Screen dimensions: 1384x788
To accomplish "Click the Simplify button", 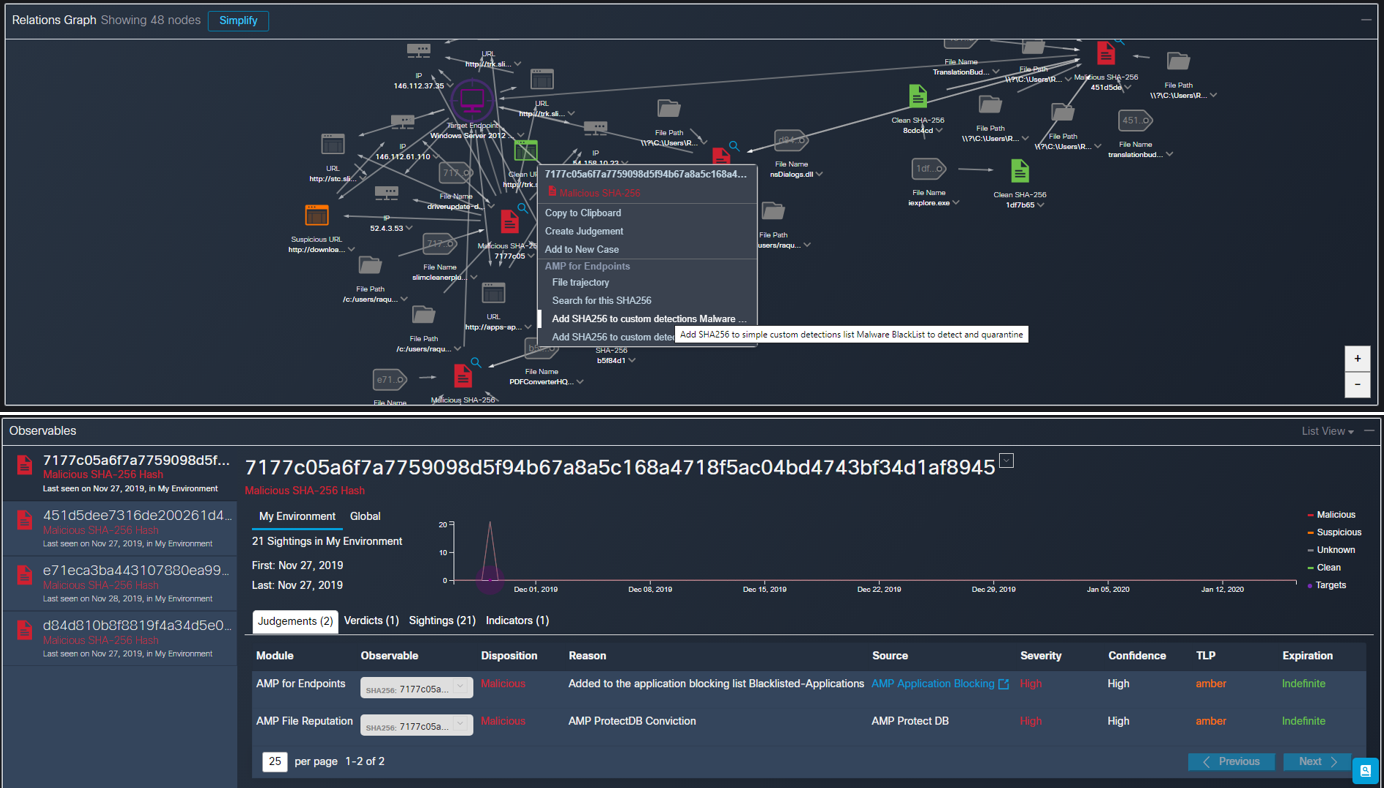I will (238, 20).
